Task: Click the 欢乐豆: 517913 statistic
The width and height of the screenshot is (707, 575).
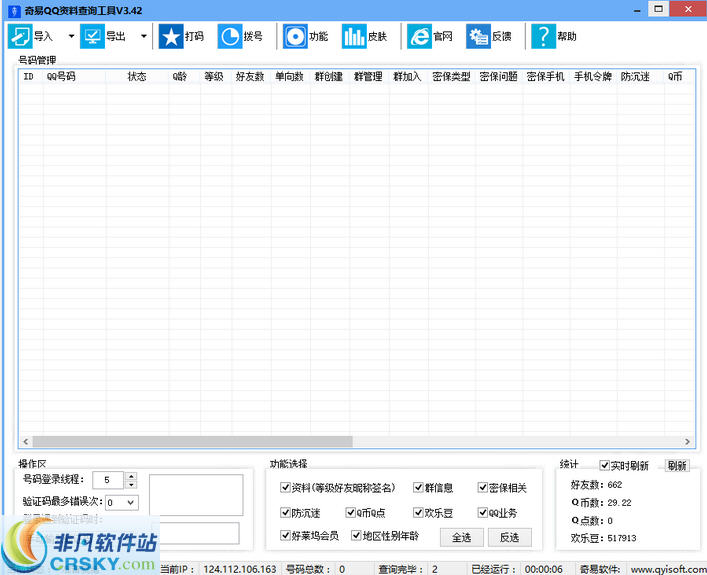Action: [x=604, y=538]
